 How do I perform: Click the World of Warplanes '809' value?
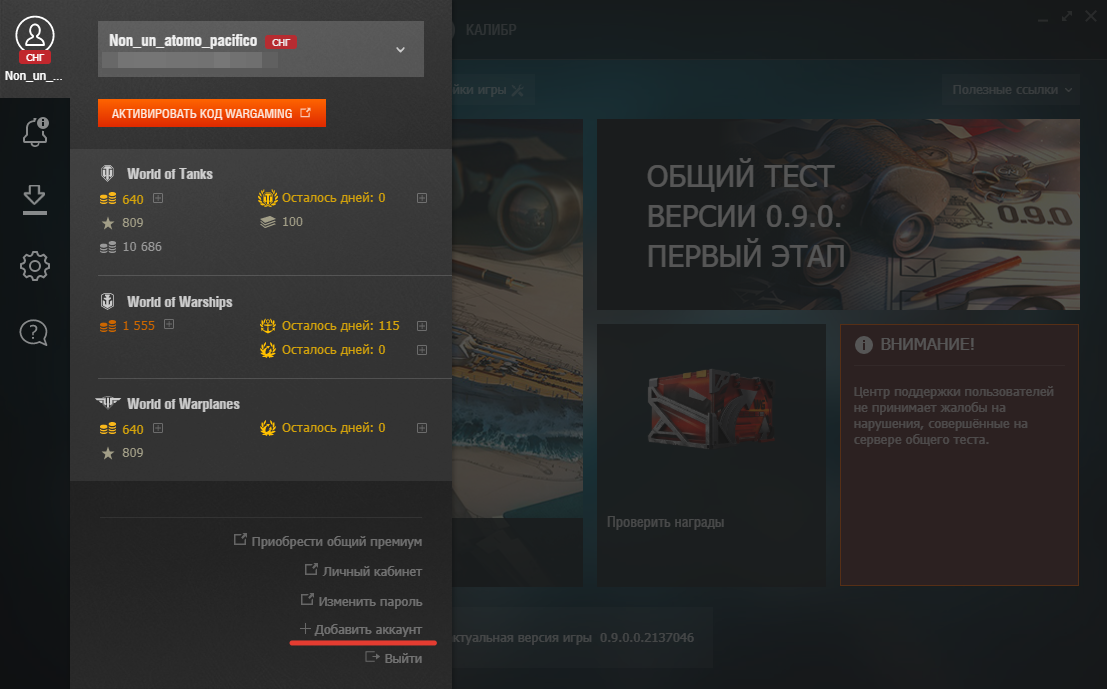tap(133, 453)
